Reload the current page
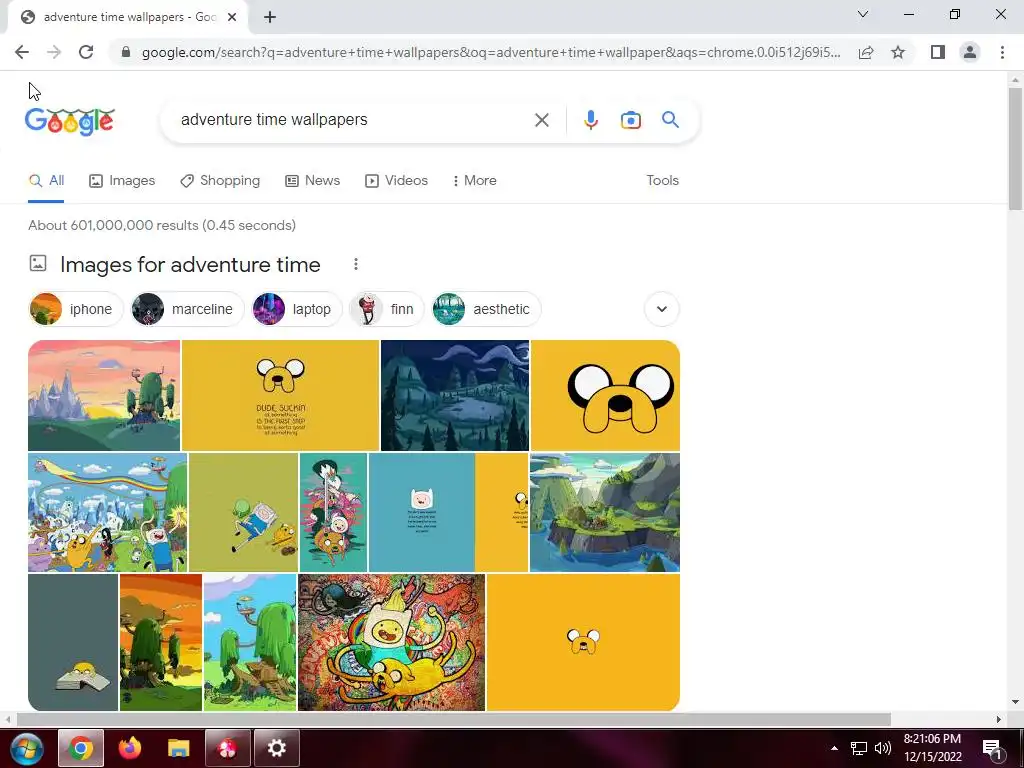This screenshot has height=768, width=1024. click(x=86, y=52)
